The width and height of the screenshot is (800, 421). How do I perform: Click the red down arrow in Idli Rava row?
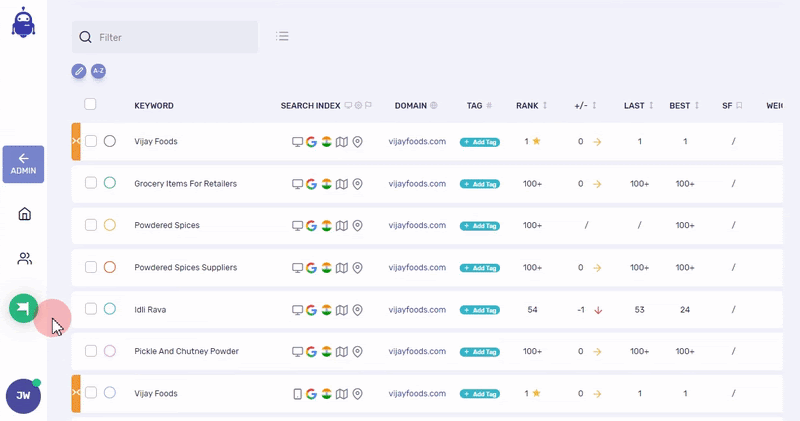click(x=598, y=310)
